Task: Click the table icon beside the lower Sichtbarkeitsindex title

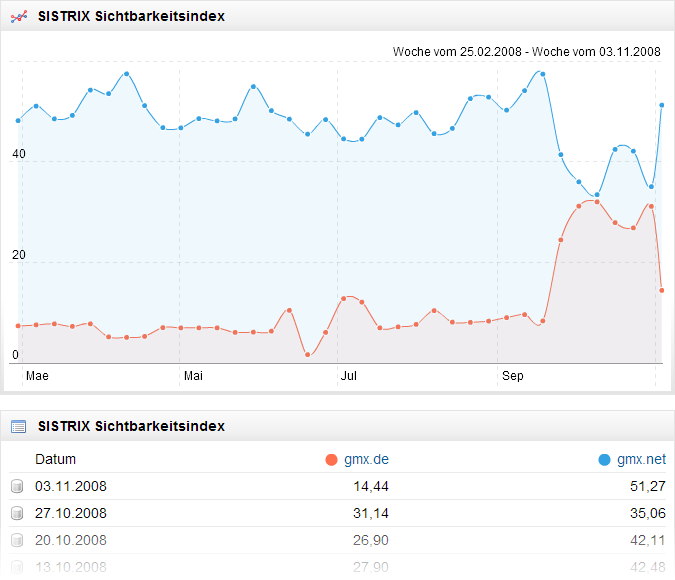Action: [x=18, y=426]
